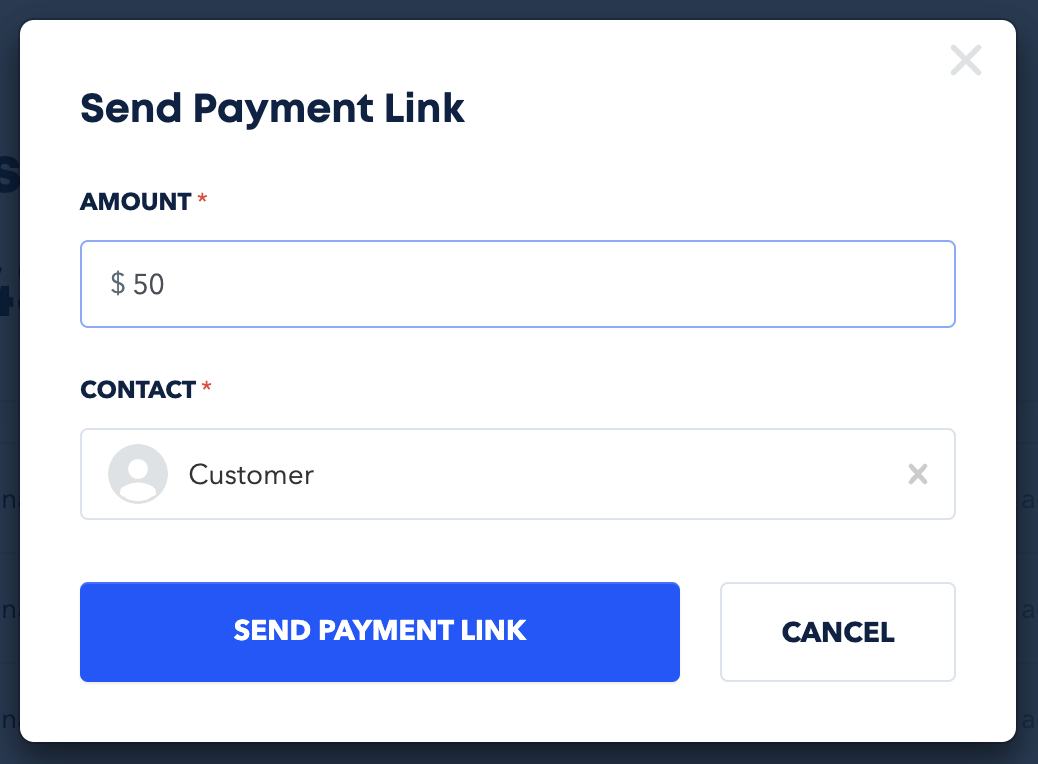Screen dimensions: 1038x764
Task: Click CANCEL to abort the payment link
Action: 837,632
